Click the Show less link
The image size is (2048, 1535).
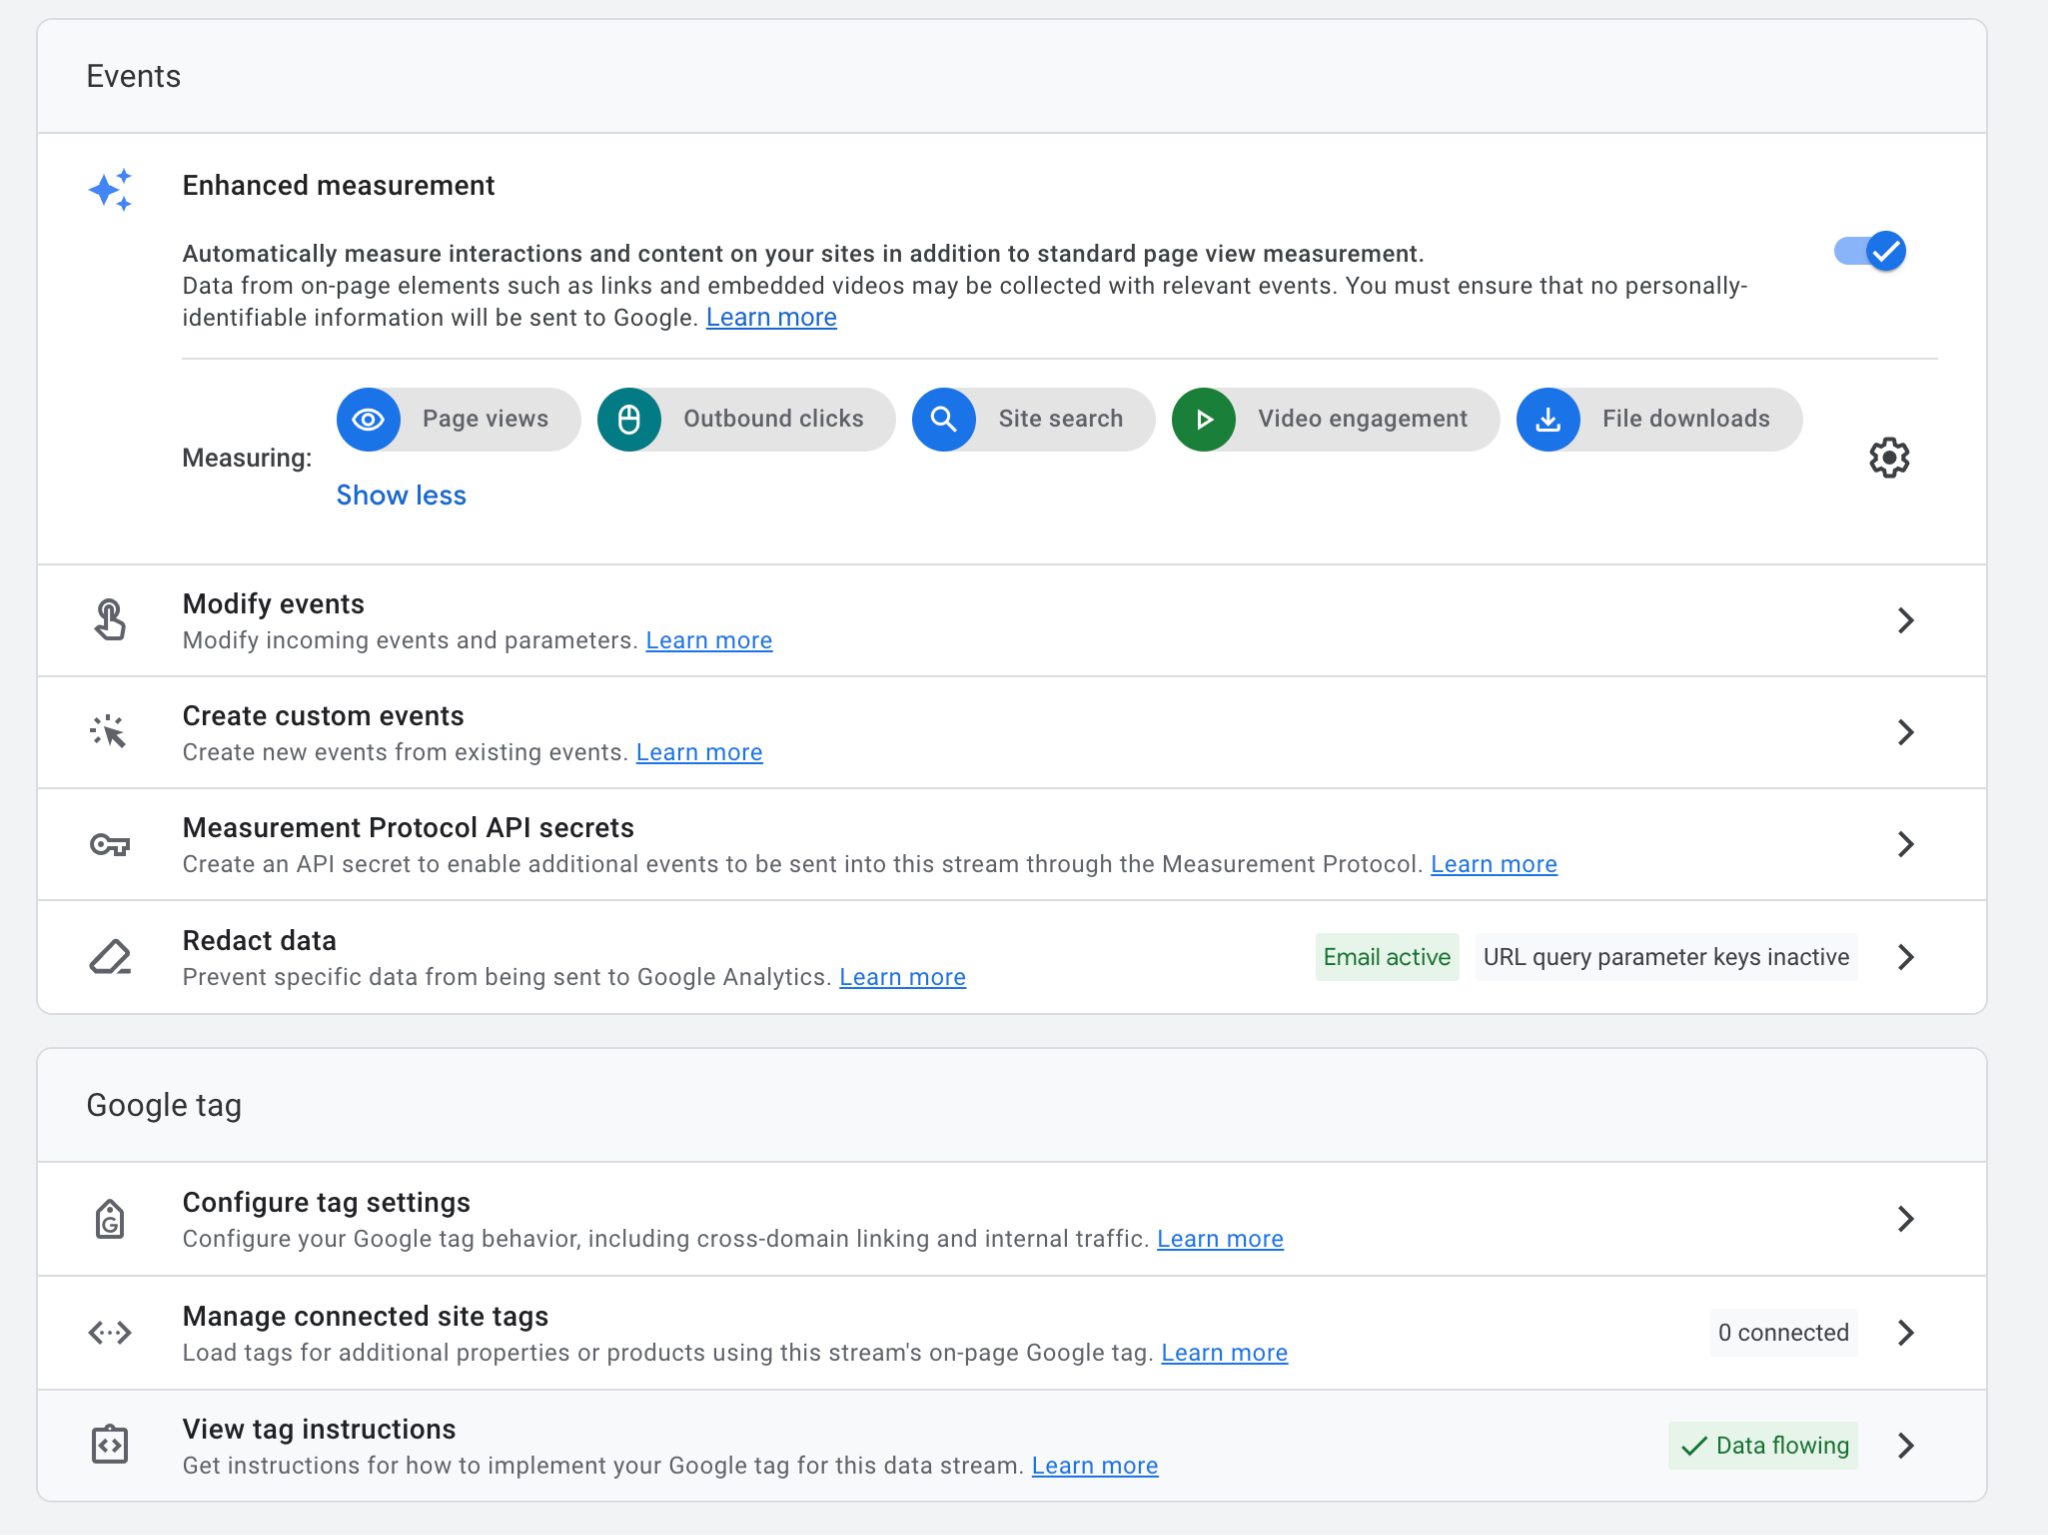click(x=401, y=495)
